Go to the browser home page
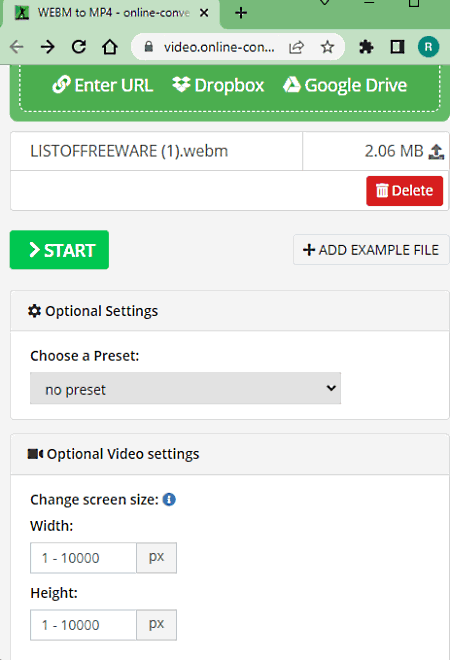450x660 pixels. [110, 47]
